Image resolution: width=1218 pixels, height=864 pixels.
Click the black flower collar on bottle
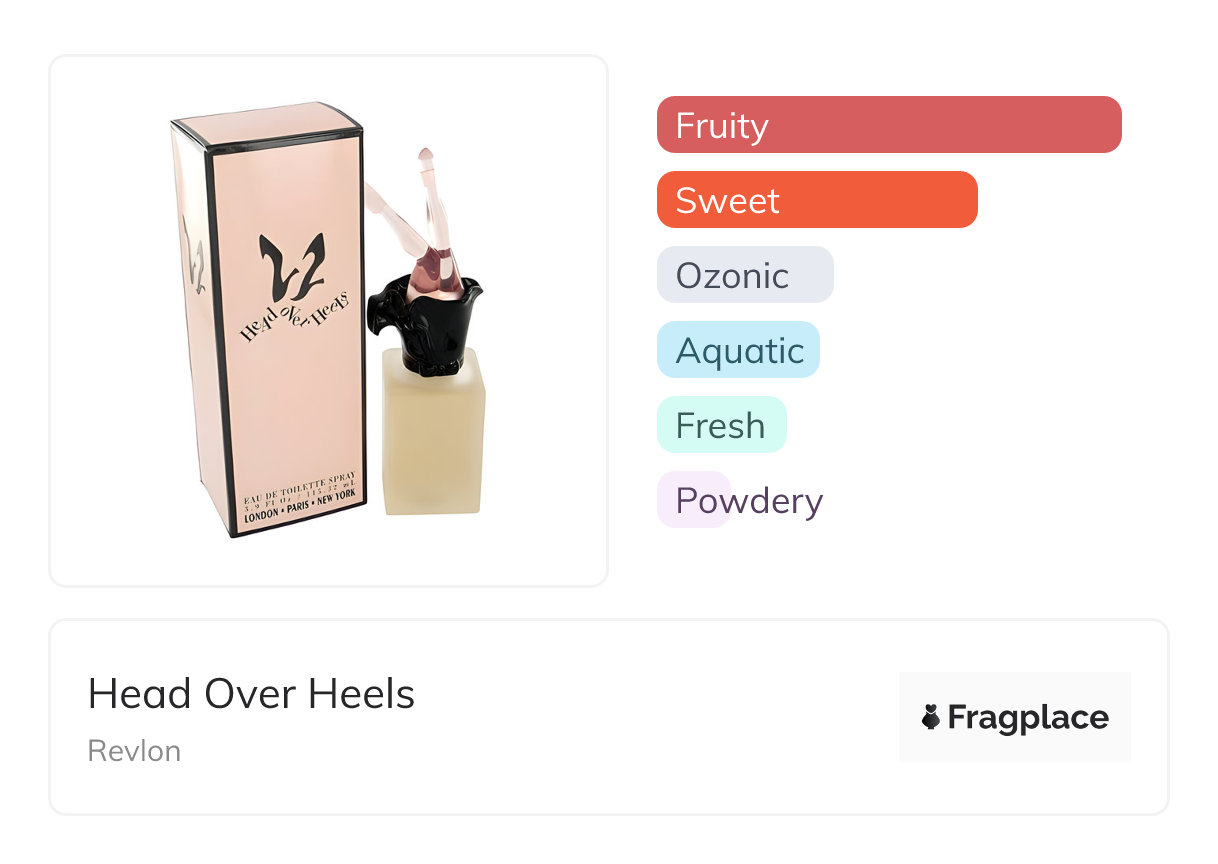[428, 322]
